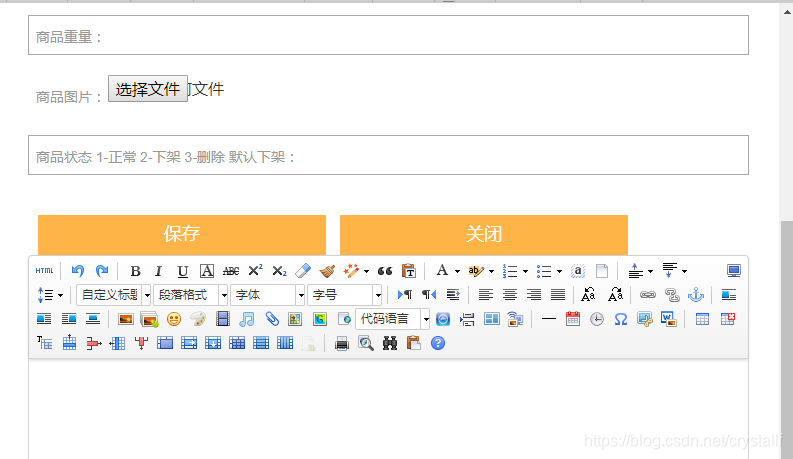Open paragraph spacing after dropdown

coord(684,271)
